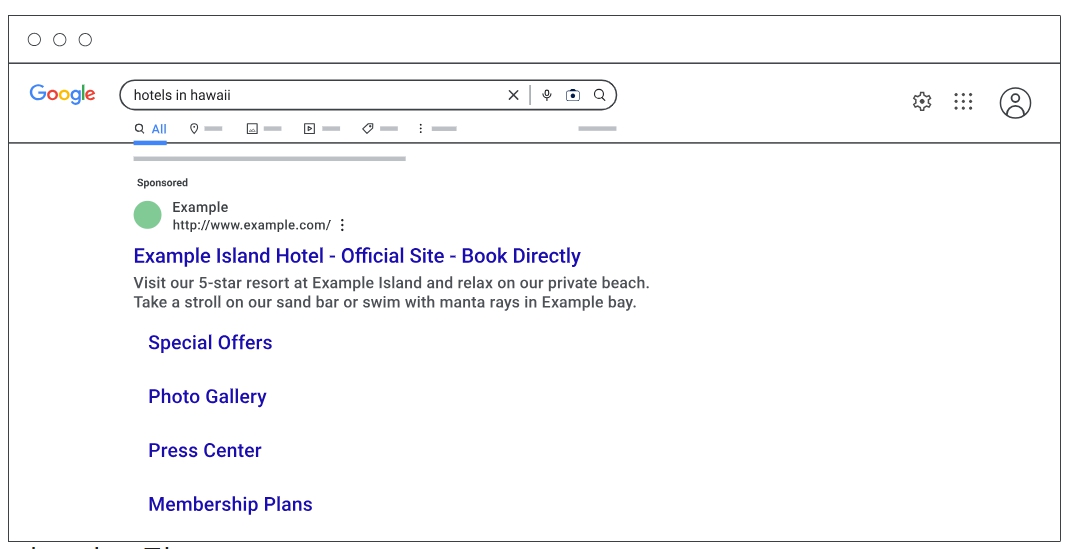
Task: Open the More tabs dots menu
Action: pyautogui.click(x=436, y=128)
